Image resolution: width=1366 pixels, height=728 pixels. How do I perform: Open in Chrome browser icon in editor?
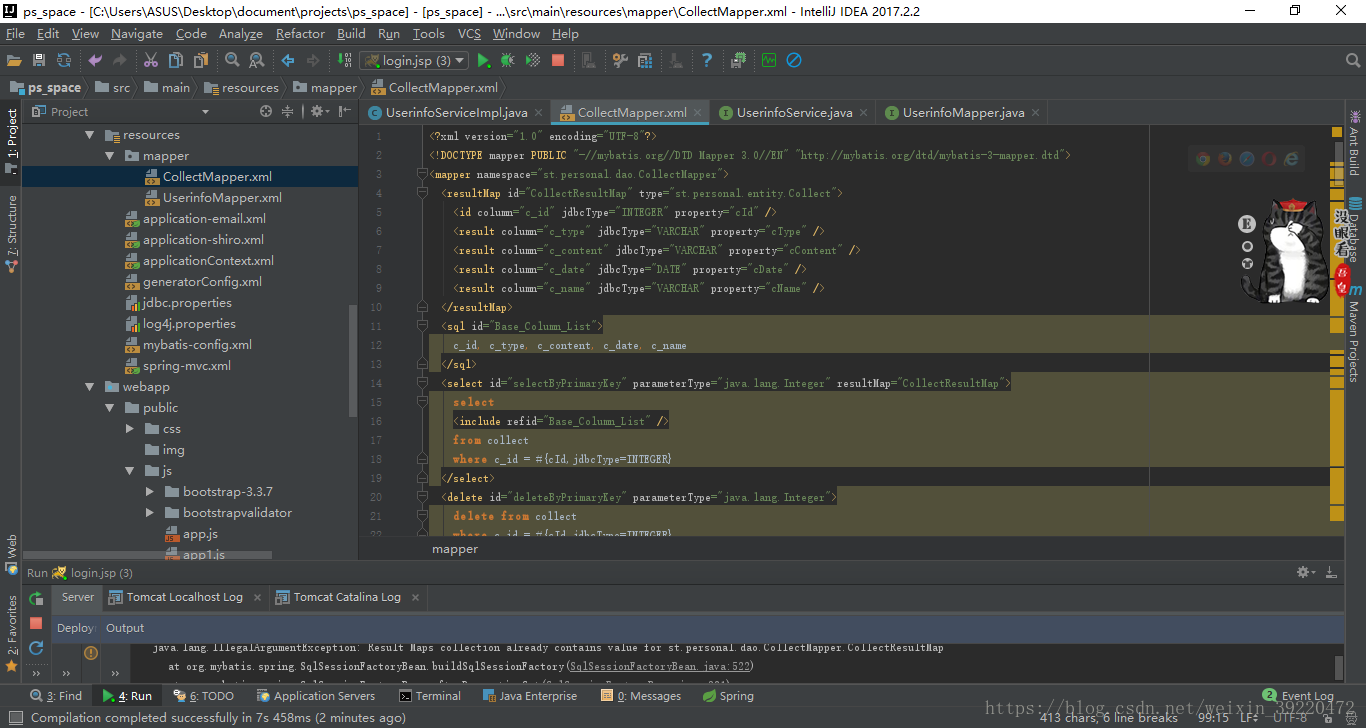click(1203, 158)
